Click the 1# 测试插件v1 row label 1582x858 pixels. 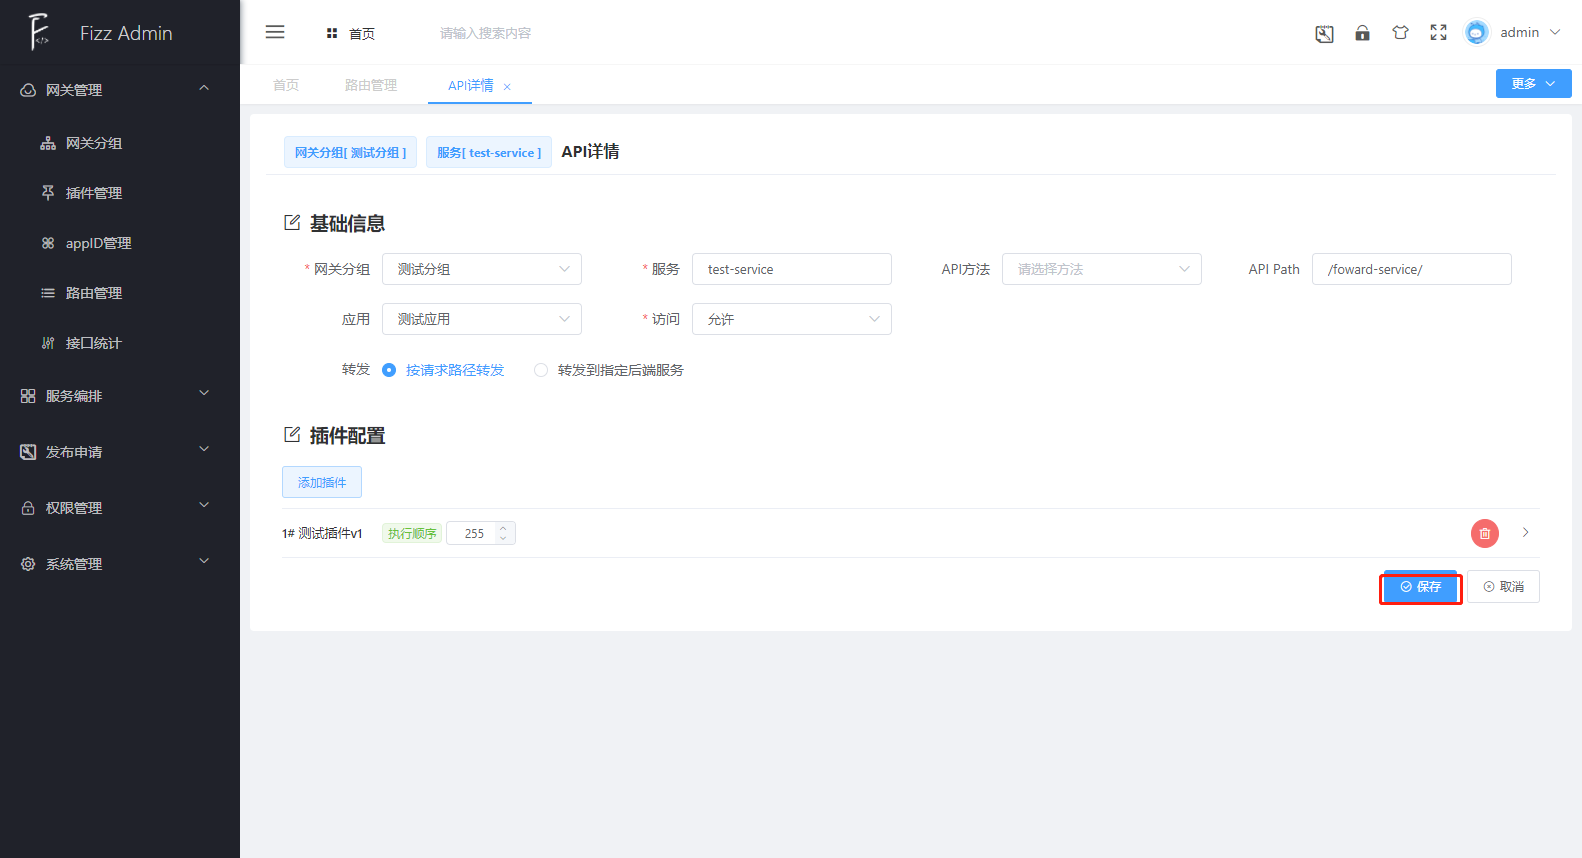tap(322, 534)
